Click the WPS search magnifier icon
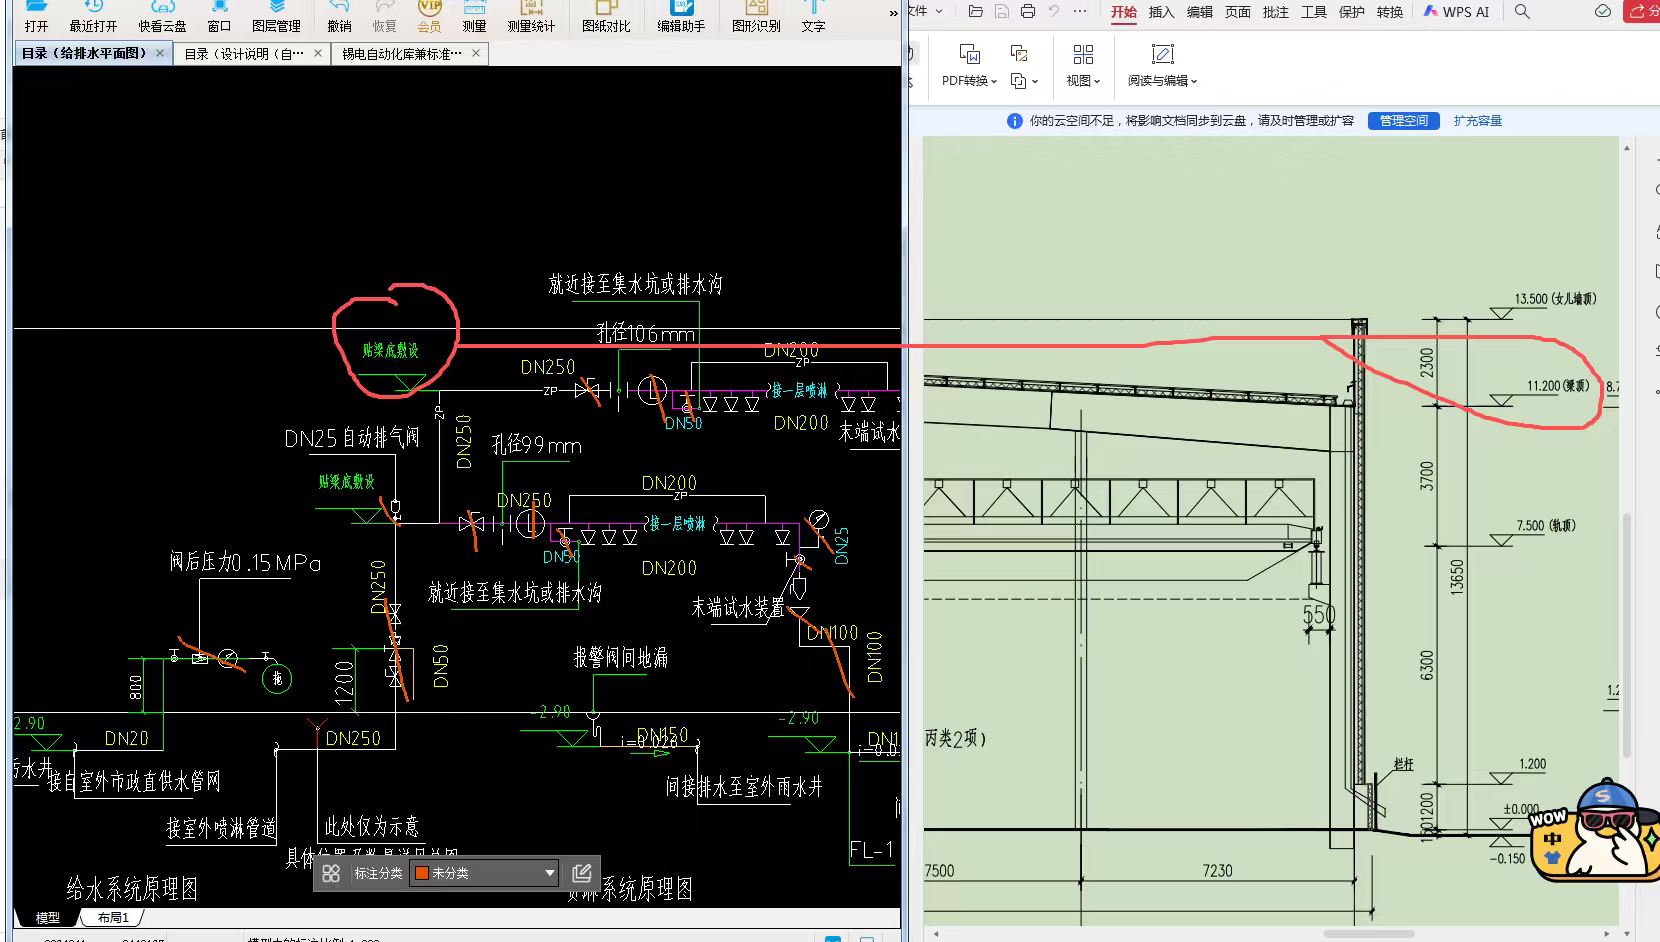The width and height of the screenshot is (1660, 942). [x=1522, y=12]
